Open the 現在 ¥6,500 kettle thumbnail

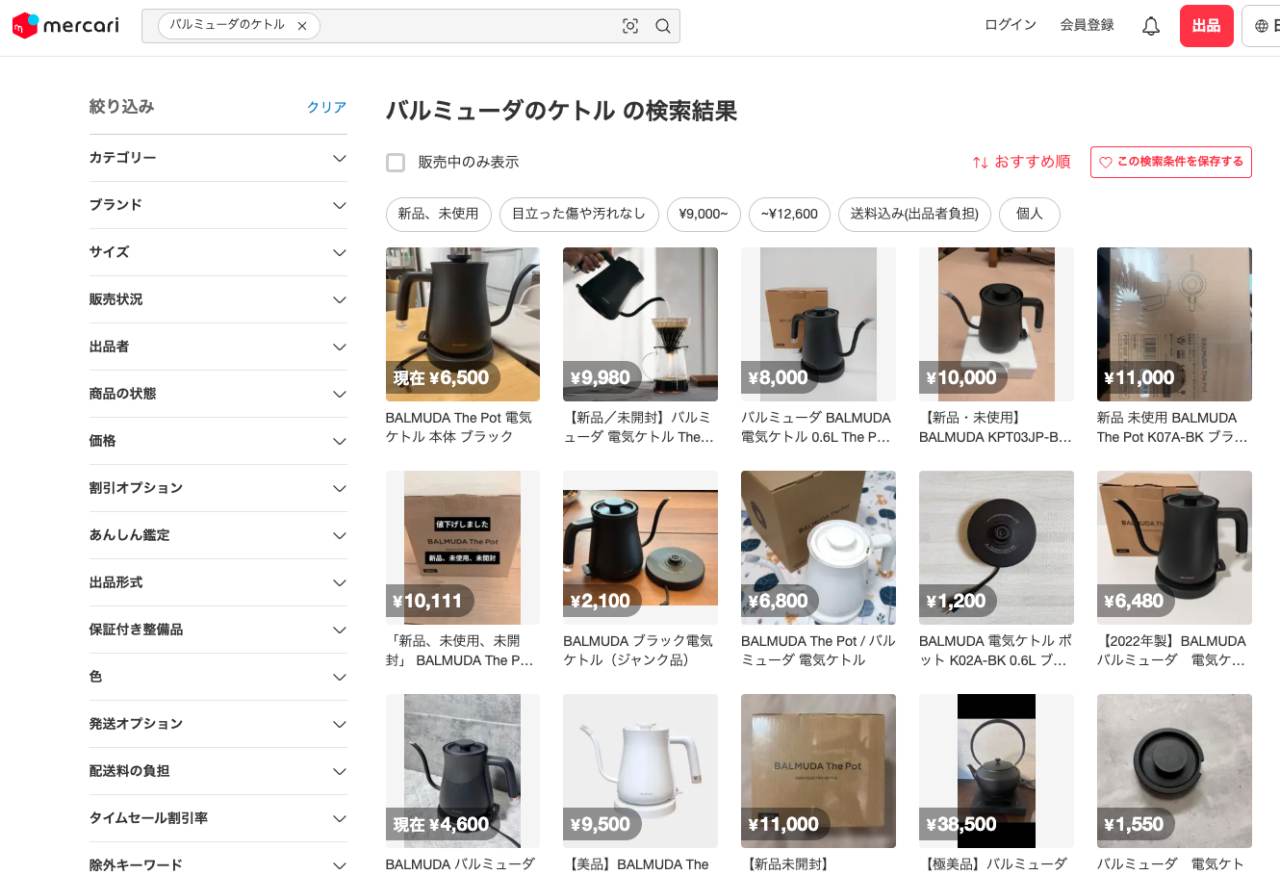(463, 325)
